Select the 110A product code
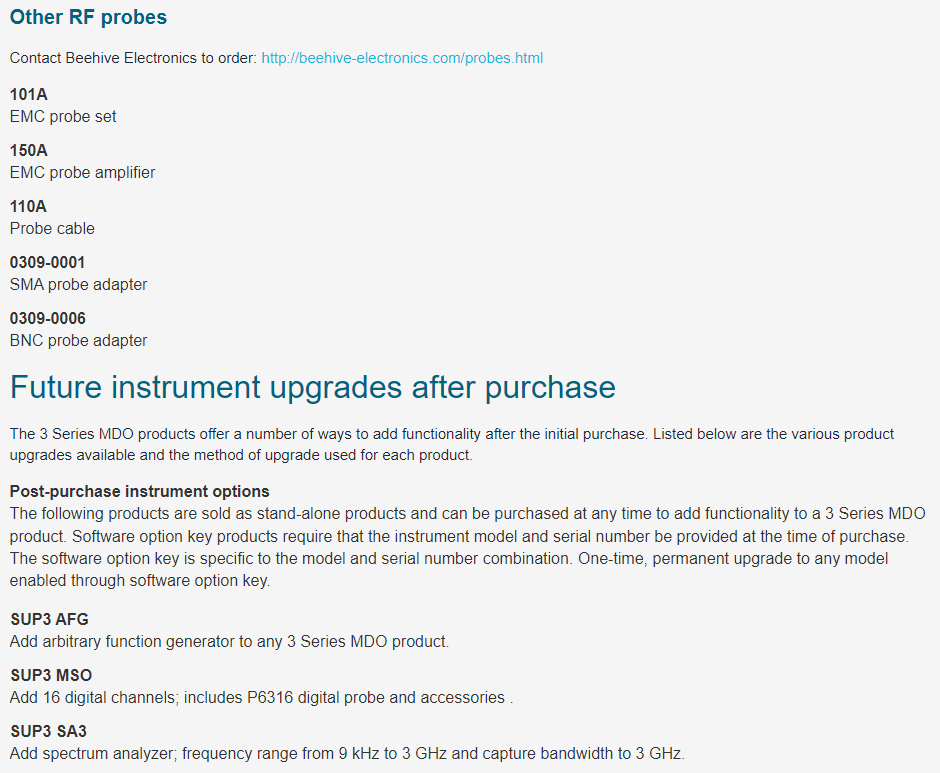The height and width of the screenshot is (773, 940). point(28,206)
